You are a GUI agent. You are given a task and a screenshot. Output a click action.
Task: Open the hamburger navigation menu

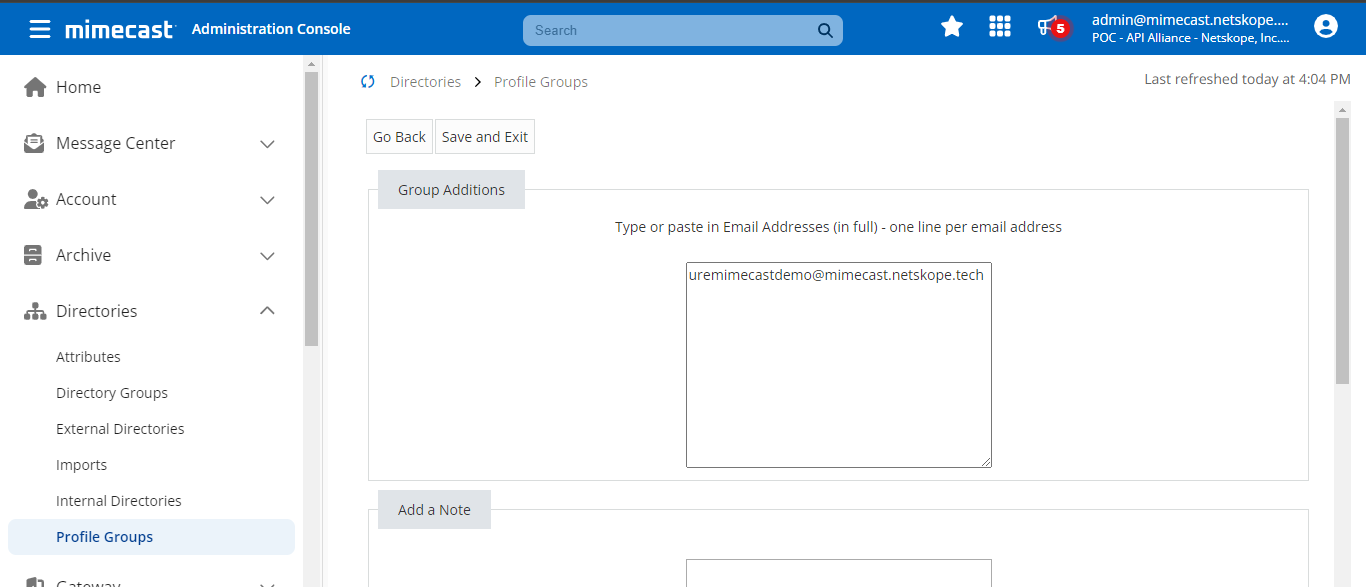pyautogui.click(x=40, y=29)
